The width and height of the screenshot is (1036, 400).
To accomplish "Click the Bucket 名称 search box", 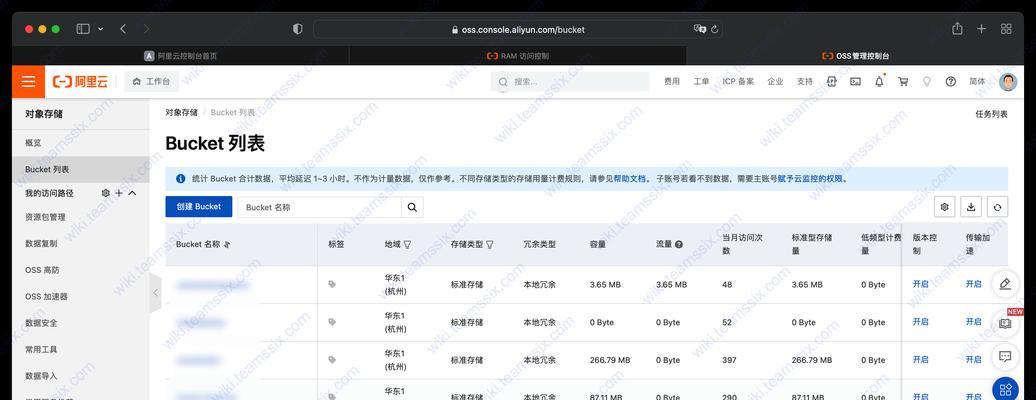I will tap(320, 207).
